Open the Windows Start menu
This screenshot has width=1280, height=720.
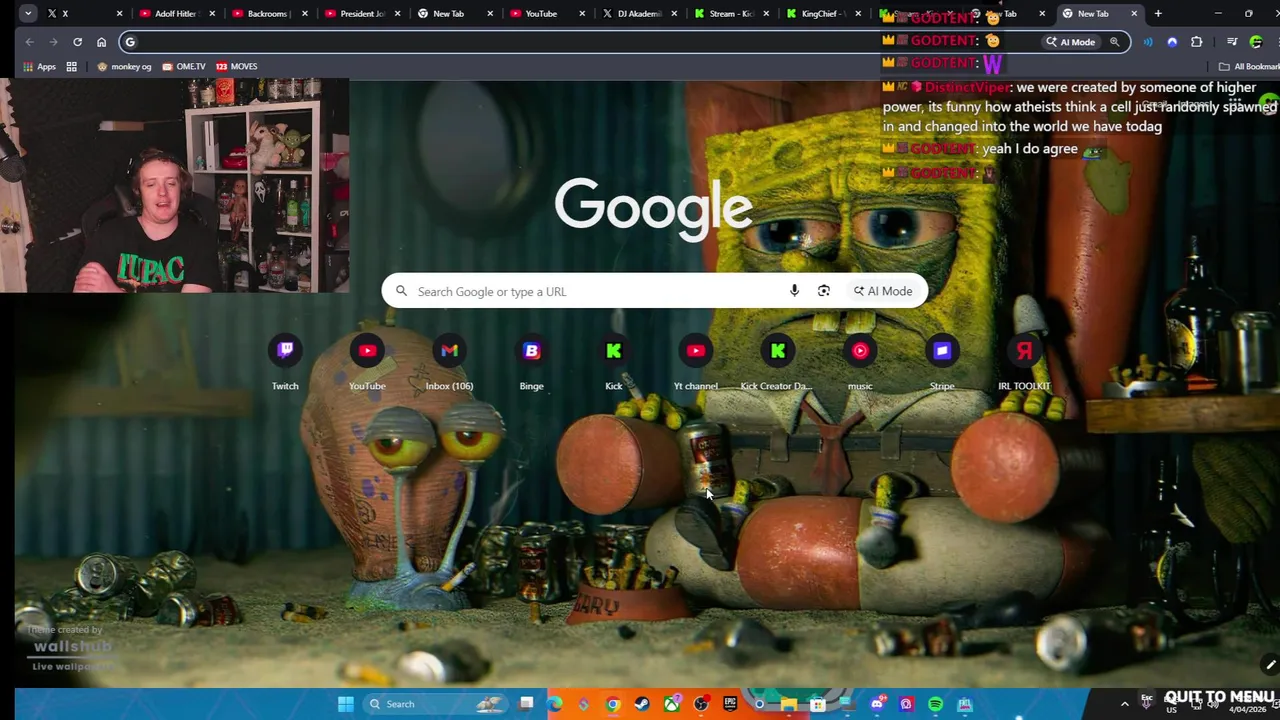point(345,704)
